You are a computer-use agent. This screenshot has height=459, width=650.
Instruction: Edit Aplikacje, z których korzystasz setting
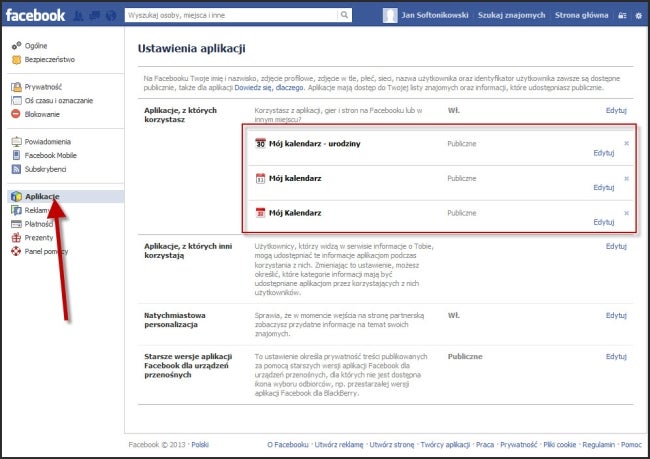[616, 110]
